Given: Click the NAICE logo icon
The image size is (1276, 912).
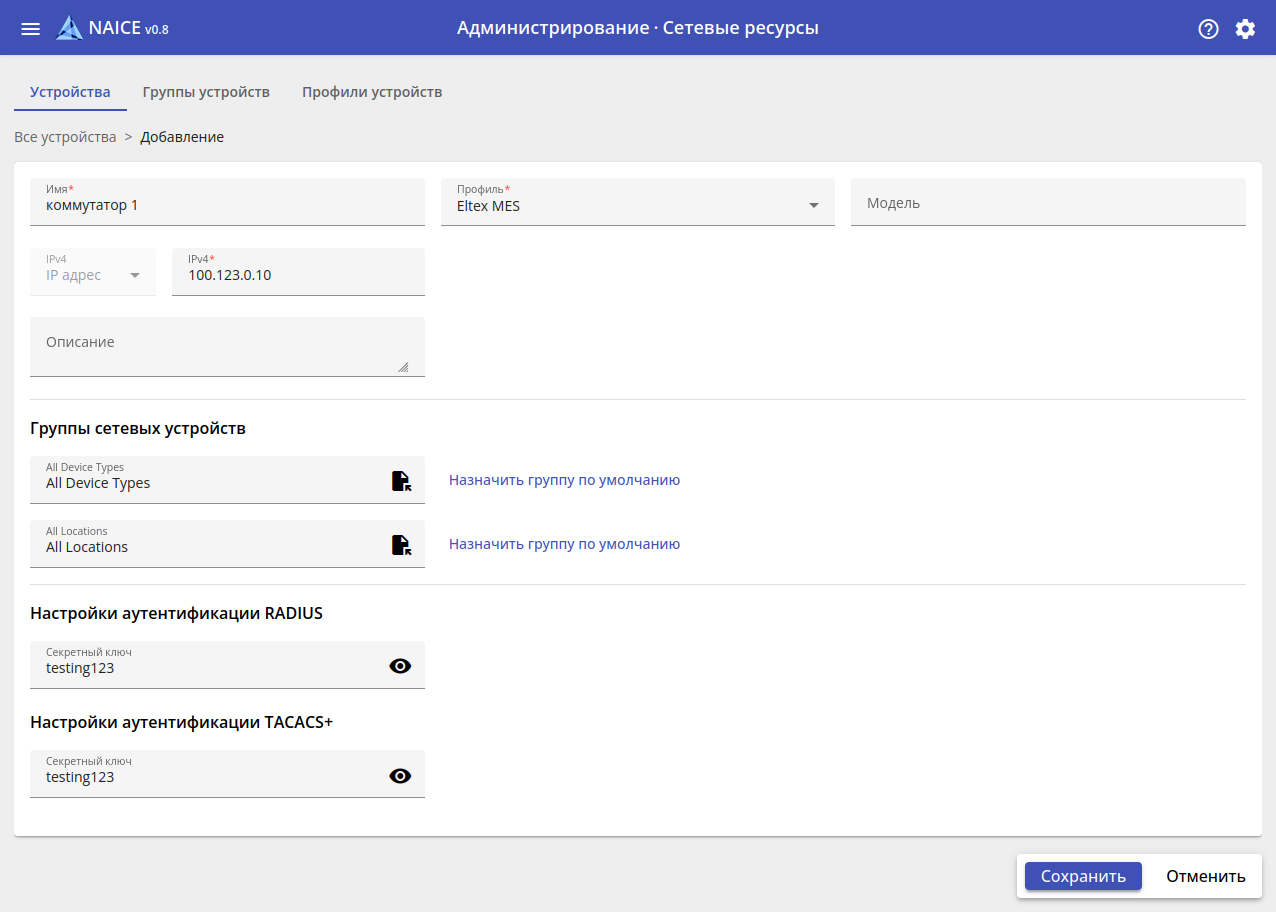Looking at the screenshot, I should pos(69,28).
